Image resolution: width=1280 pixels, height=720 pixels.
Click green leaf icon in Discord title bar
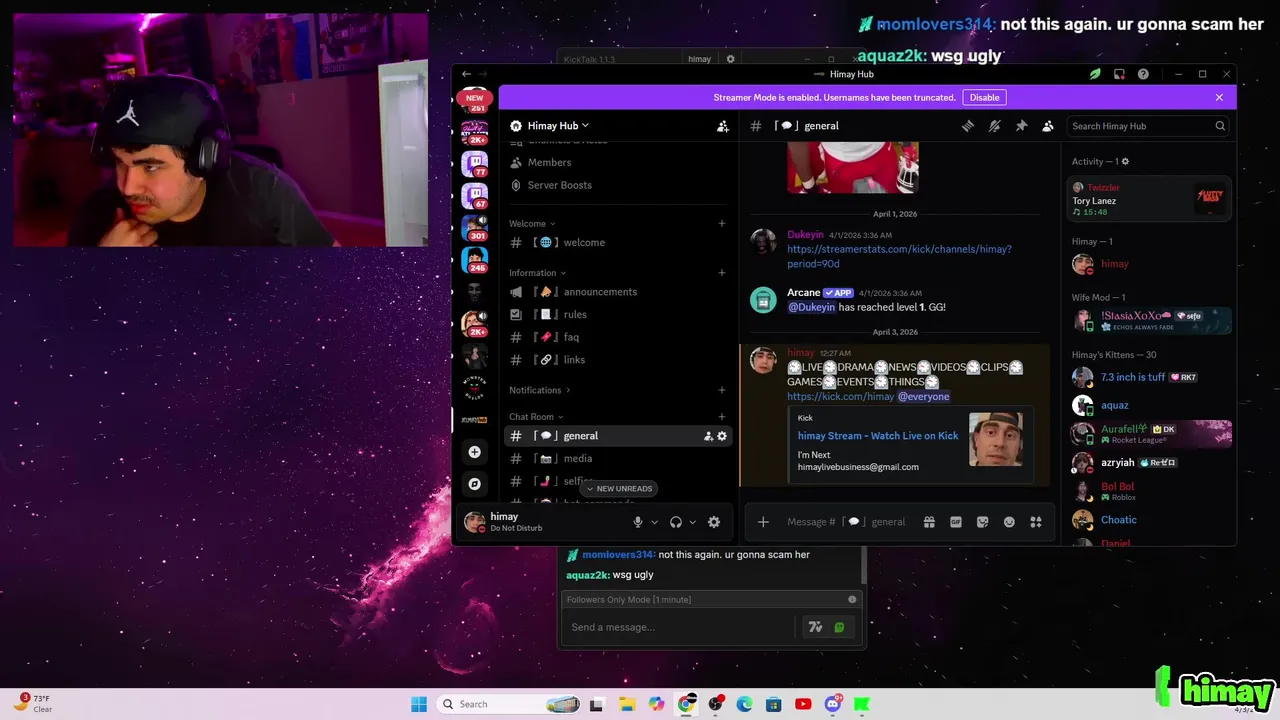pos(1095,74)
